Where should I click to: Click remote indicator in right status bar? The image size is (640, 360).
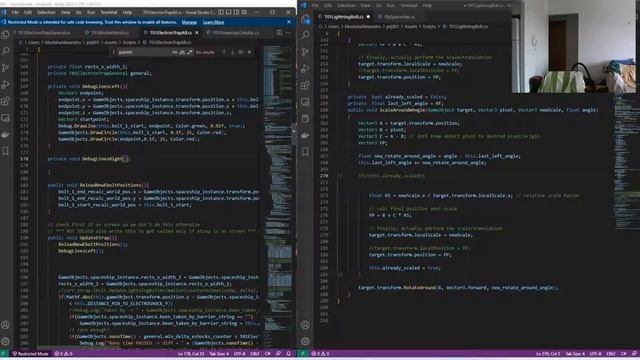point(303,354)
